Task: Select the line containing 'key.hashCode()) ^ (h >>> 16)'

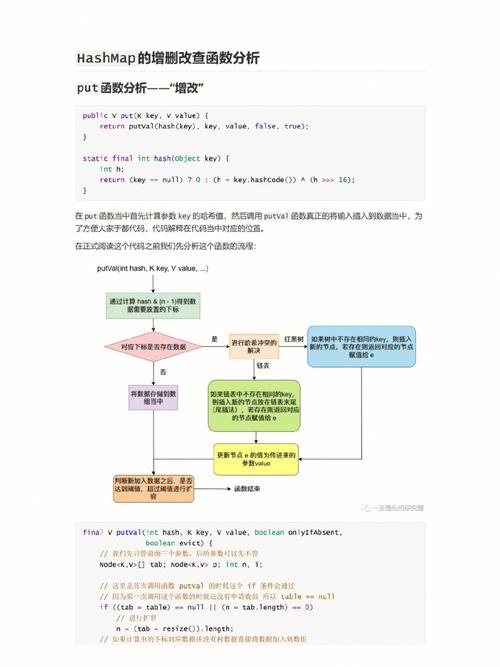Action: click(227, 180)
